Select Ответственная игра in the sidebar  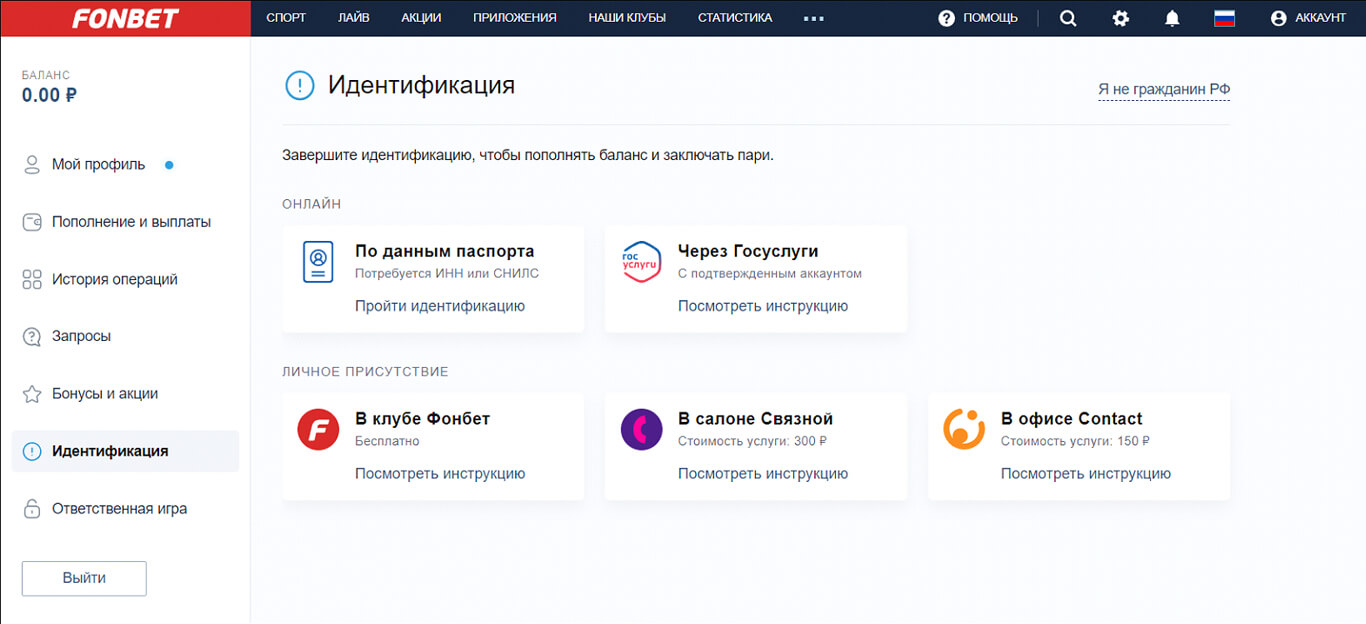119,508
